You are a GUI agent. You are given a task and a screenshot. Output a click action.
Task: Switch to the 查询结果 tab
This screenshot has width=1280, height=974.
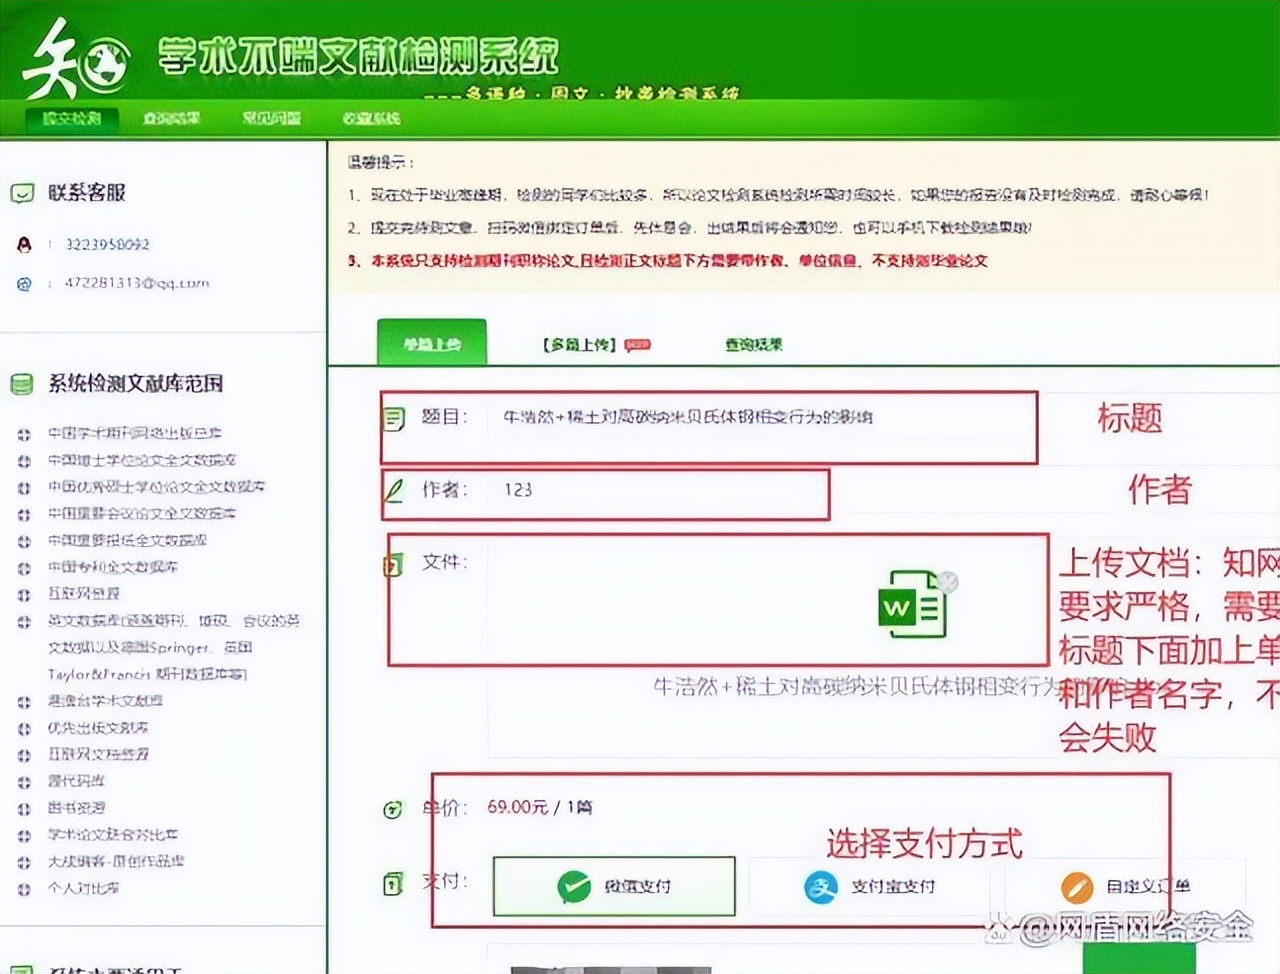tap(754, 345)
